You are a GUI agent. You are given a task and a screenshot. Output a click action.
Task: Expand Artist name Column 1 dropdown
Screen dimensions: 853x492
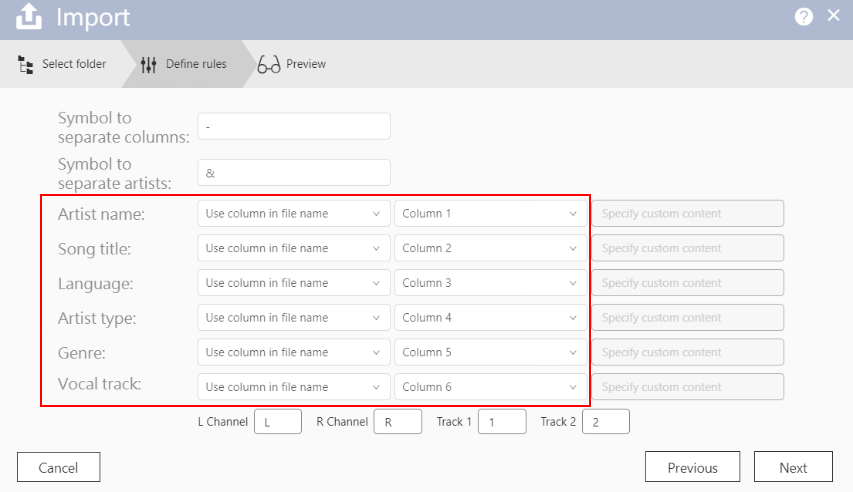pyautogui.click(x=490, y=214)
